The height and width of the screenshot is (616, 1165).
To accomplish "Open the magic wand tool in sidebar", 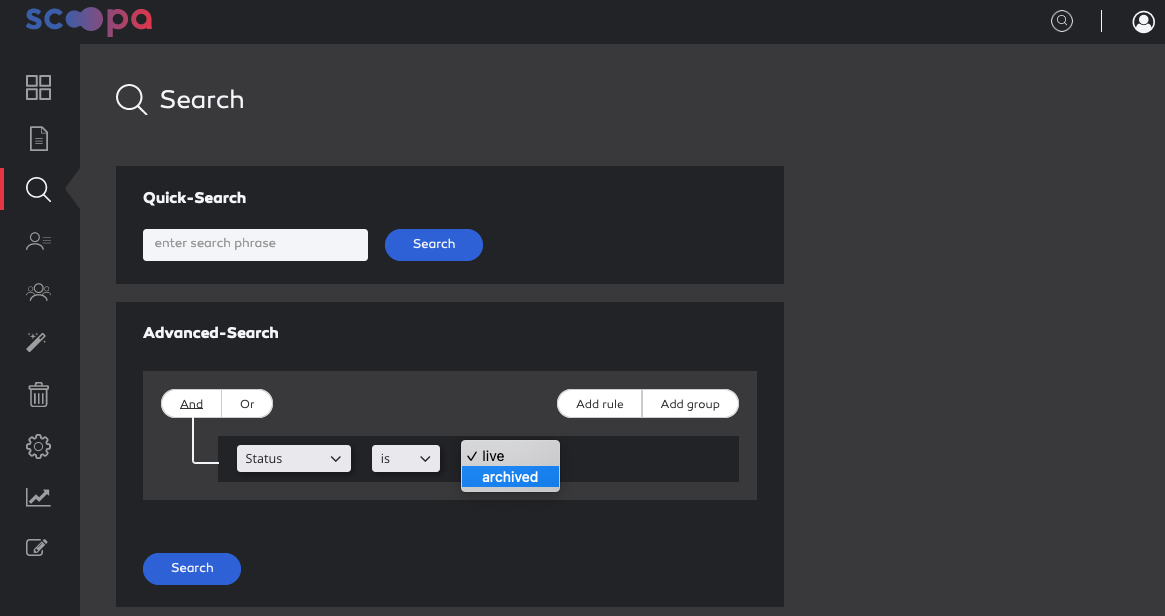I will pyautogui.click(x=36, y=343).
